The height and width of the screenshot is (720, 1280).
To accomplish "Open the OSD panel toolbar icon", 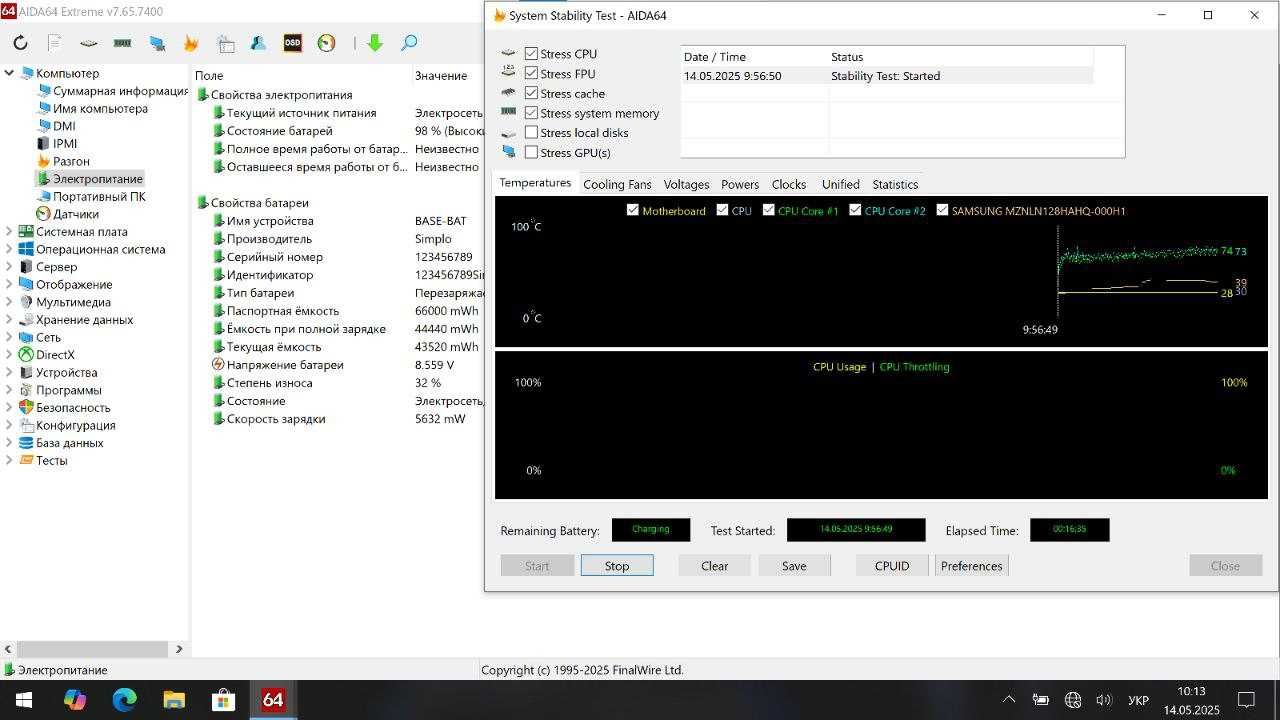I will (x=292, y=43).
